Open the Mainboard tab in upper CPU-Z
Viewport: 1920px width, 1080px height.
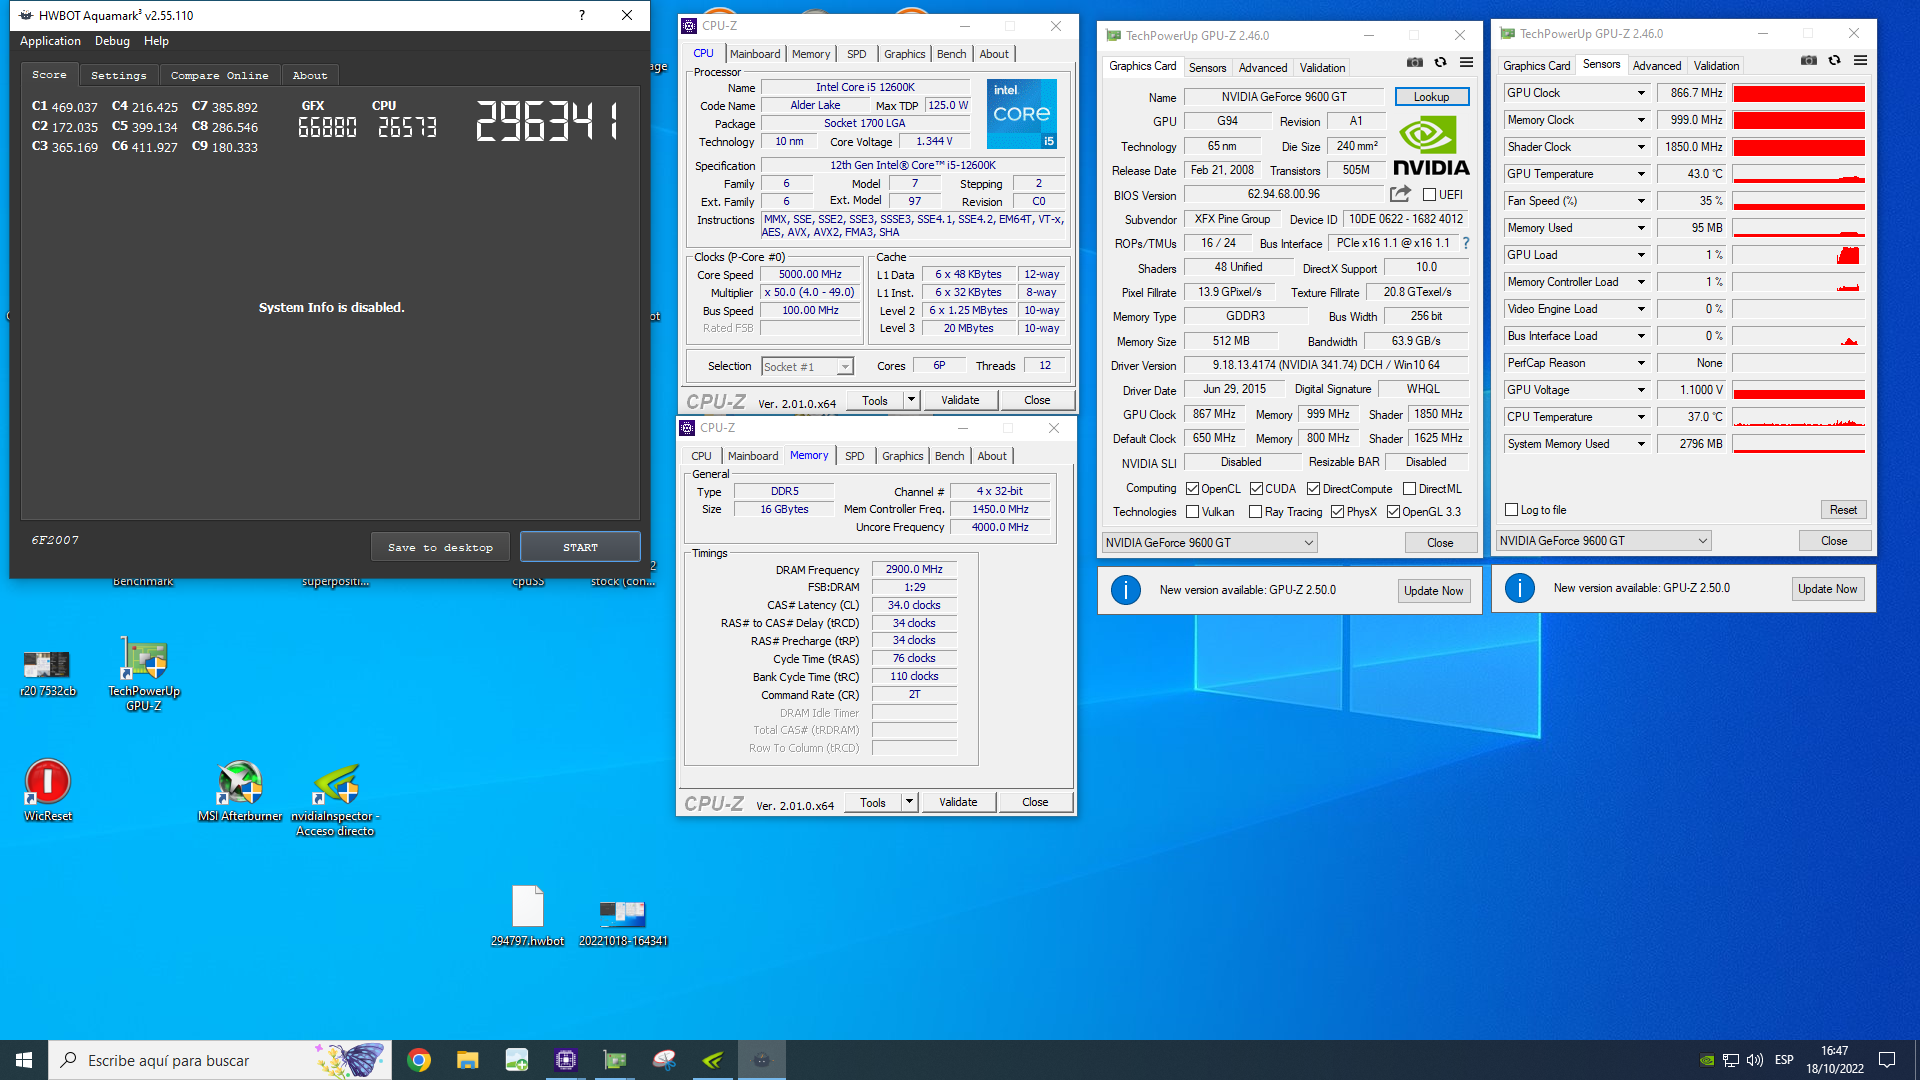pos(755,54)
